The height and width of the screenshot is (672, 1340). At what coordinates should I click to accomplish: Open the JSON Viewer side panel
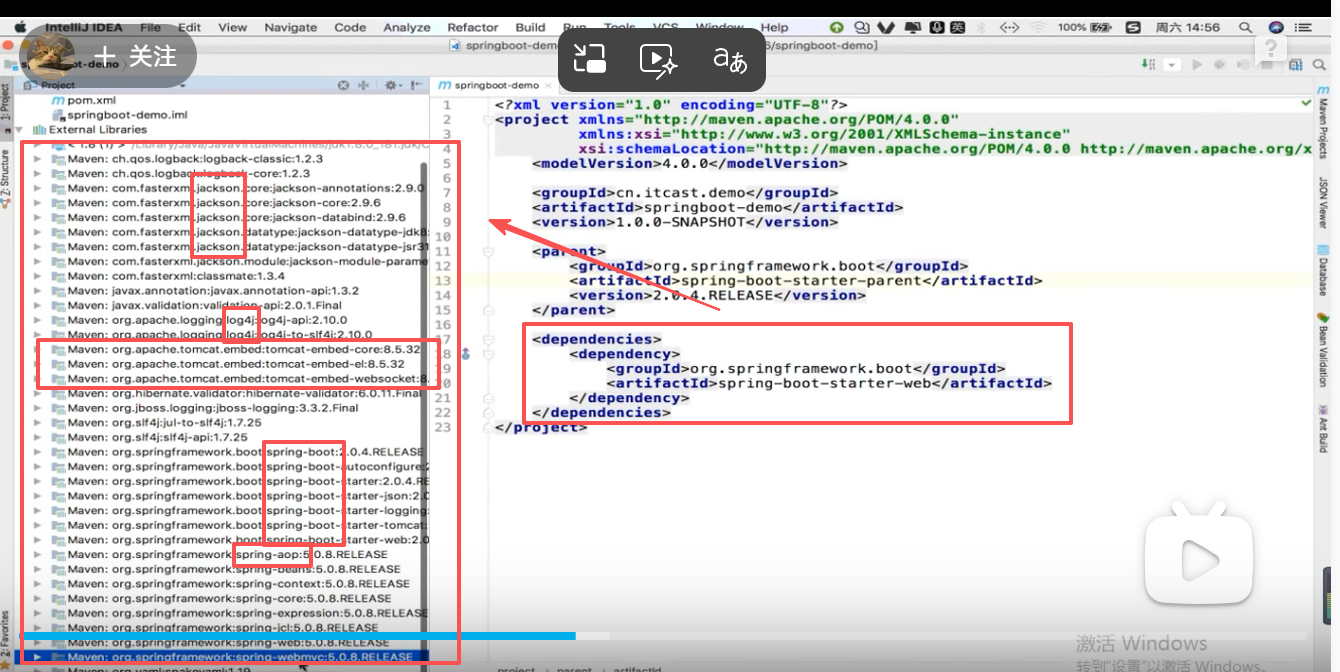click(1323, 203)
